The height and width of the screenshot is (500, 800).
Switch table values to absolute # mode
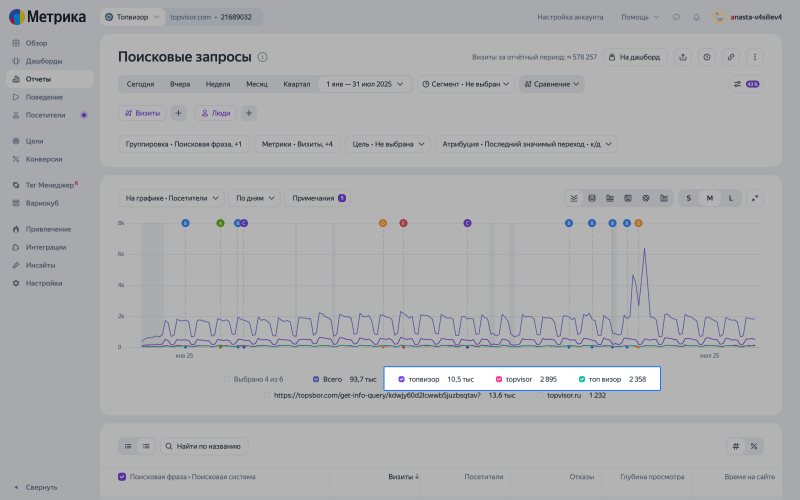pyautogui.click(x=736, y=446)
